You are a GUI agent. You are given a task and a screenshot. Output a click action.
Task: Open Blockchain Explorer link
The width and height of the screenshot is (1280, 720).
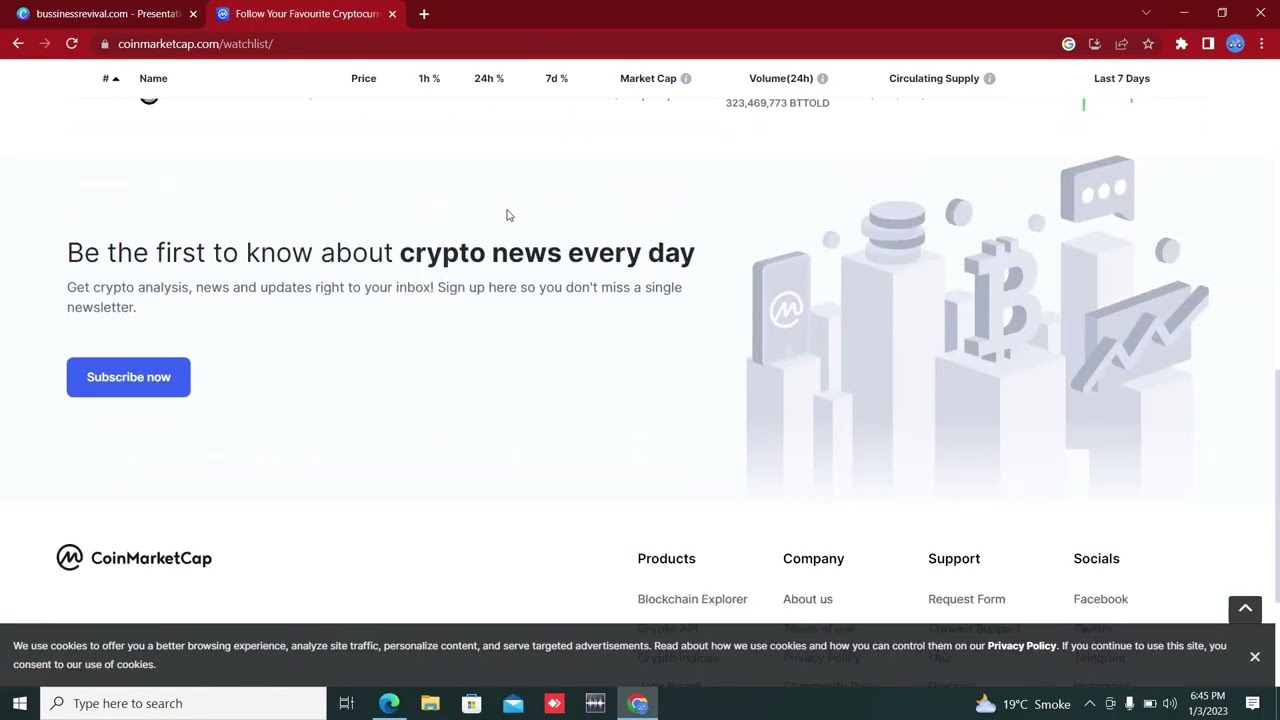[x=692, y=599]
